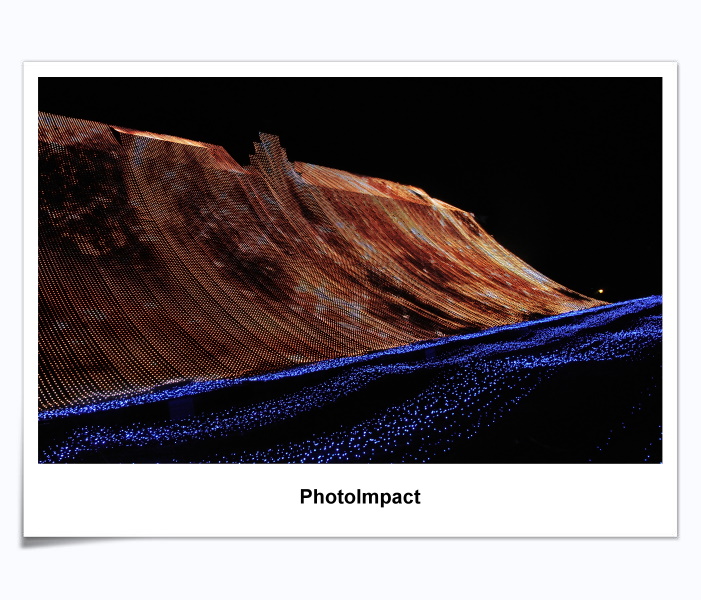Click the white frame's top edge
The width and height of the screenshot is (701, 600).
[x=350, y=69]
